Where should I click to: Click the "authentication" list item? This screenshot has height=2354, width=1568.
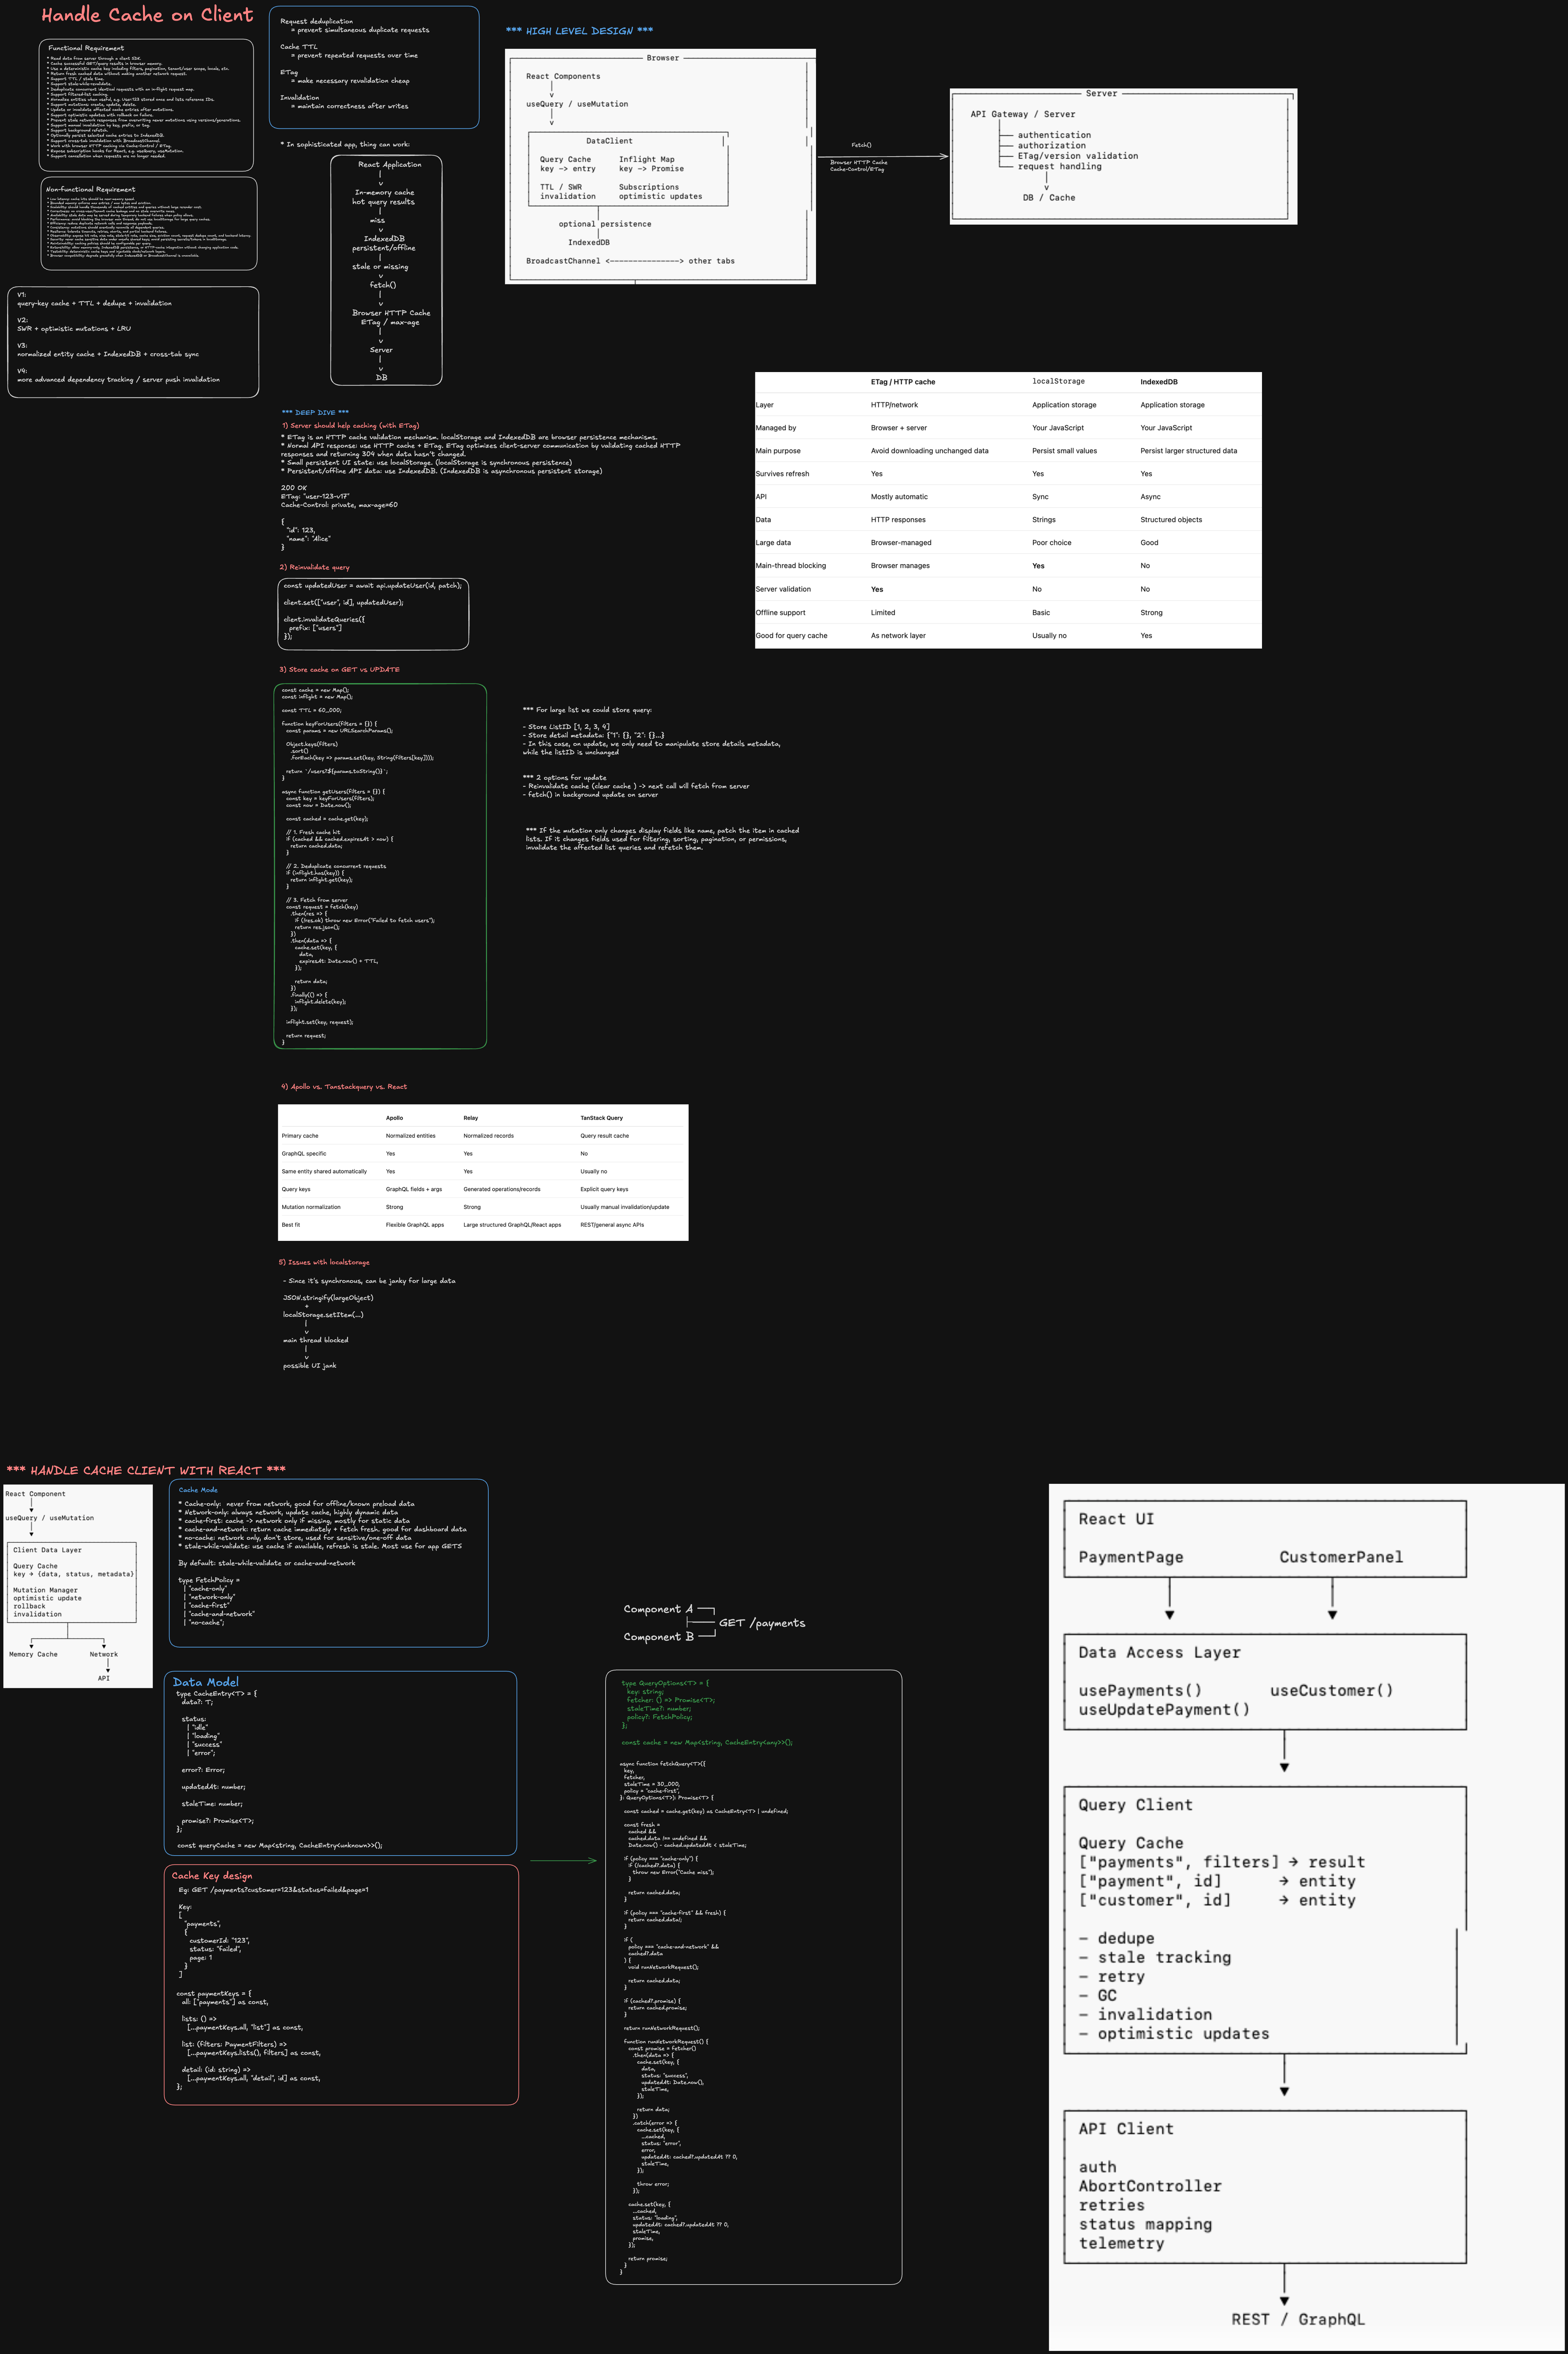[1054, 135]
